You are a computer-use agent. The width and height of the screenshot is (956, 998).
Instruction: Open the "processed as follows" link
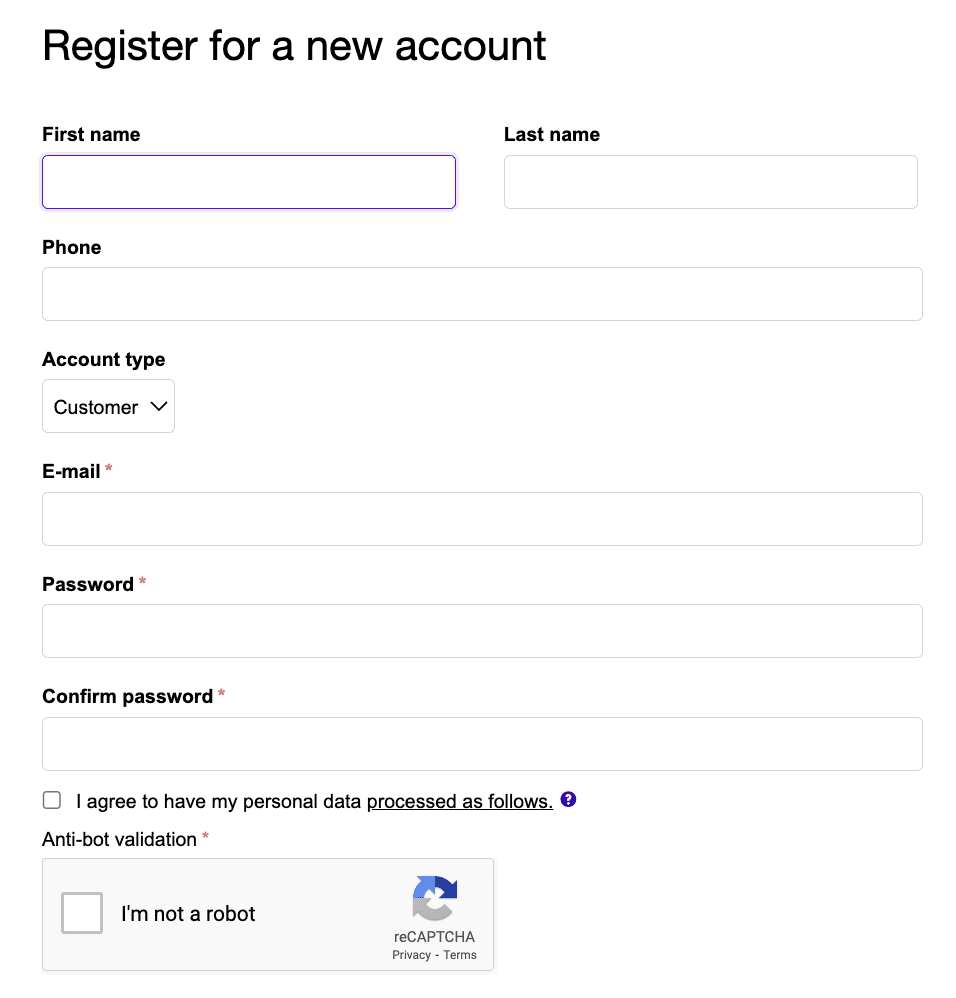tap(460, 801)
